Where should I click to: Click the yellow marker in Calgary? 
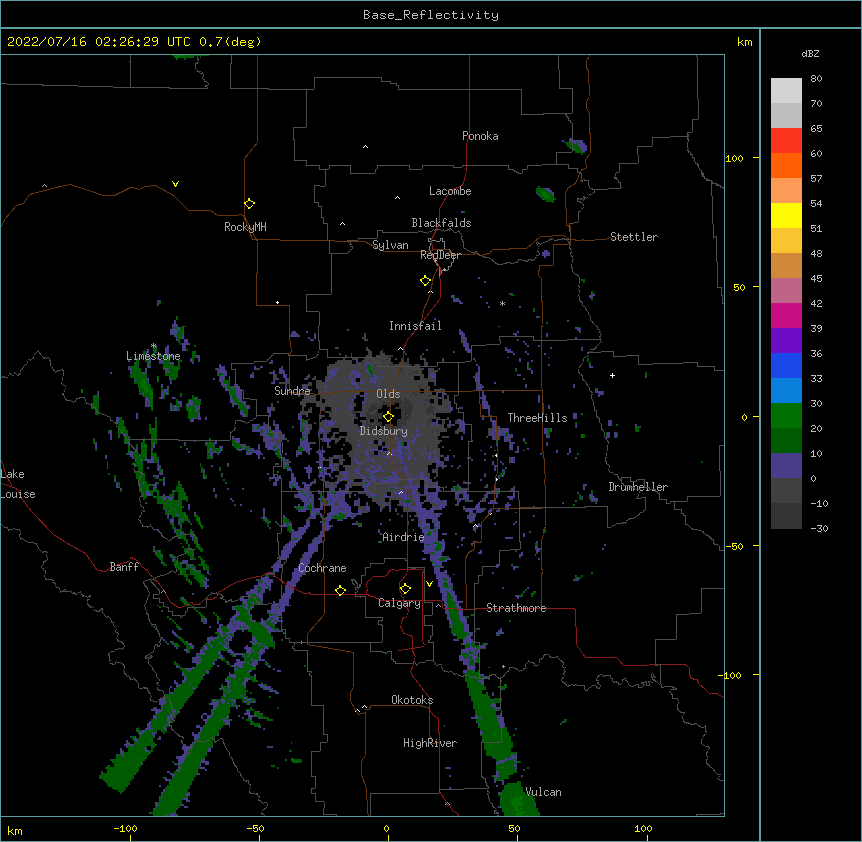pos(405,589)
